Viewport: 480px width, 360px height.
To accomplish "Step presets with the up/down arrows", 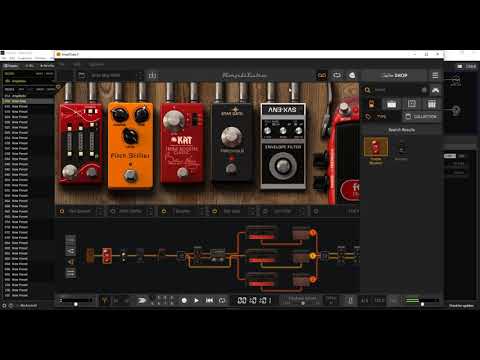I will coord(140,76).
